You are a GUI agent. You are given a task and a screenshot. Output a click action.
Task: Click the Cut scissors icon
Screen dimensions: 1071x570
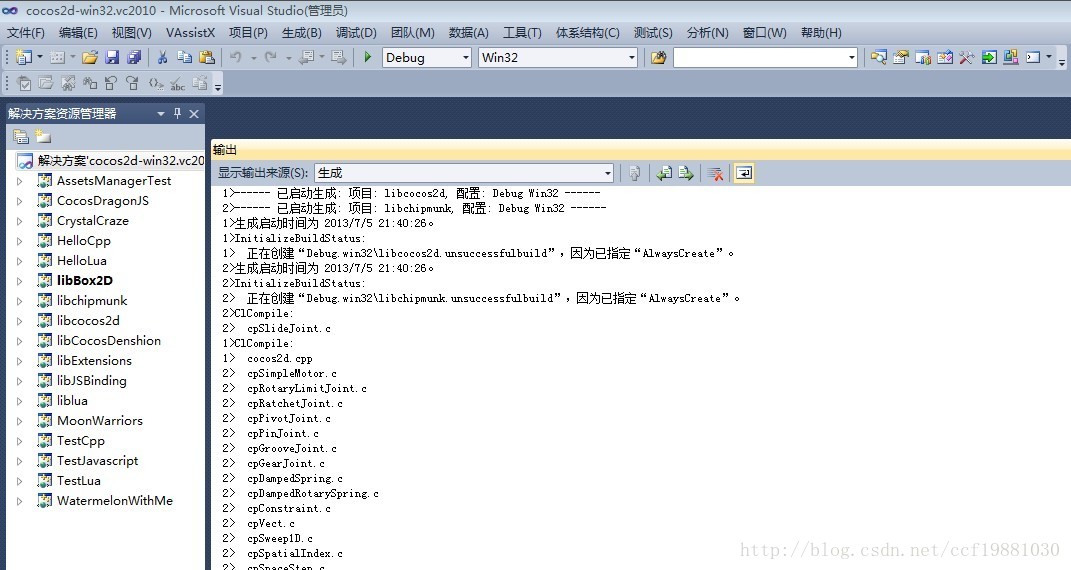click(x=163, y=57)
